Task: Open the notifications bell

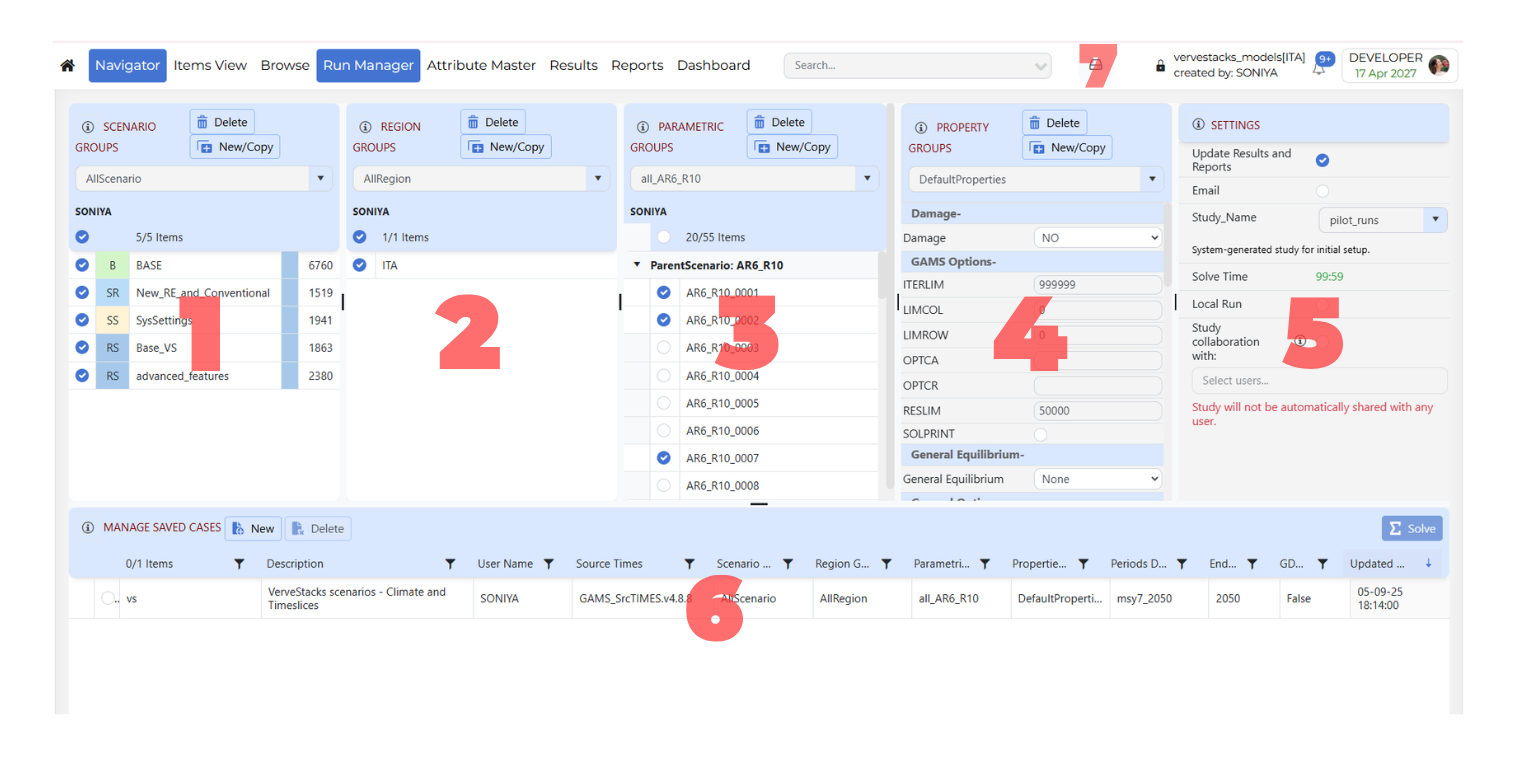Action: pos(1319,68)
